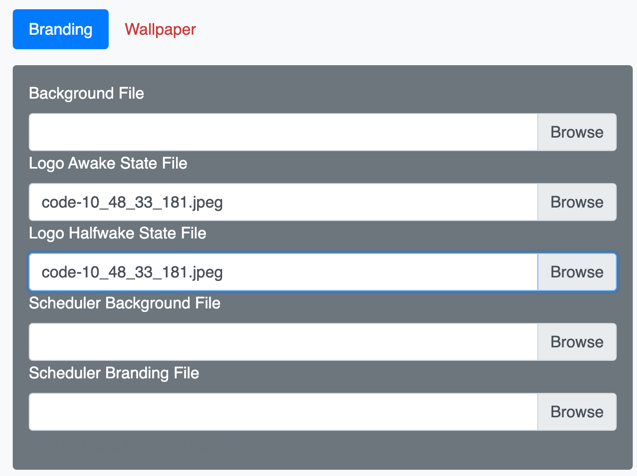The image size is (637, 476).
Task: Click the "Scheduler Branding File" label
Action: 114,373
